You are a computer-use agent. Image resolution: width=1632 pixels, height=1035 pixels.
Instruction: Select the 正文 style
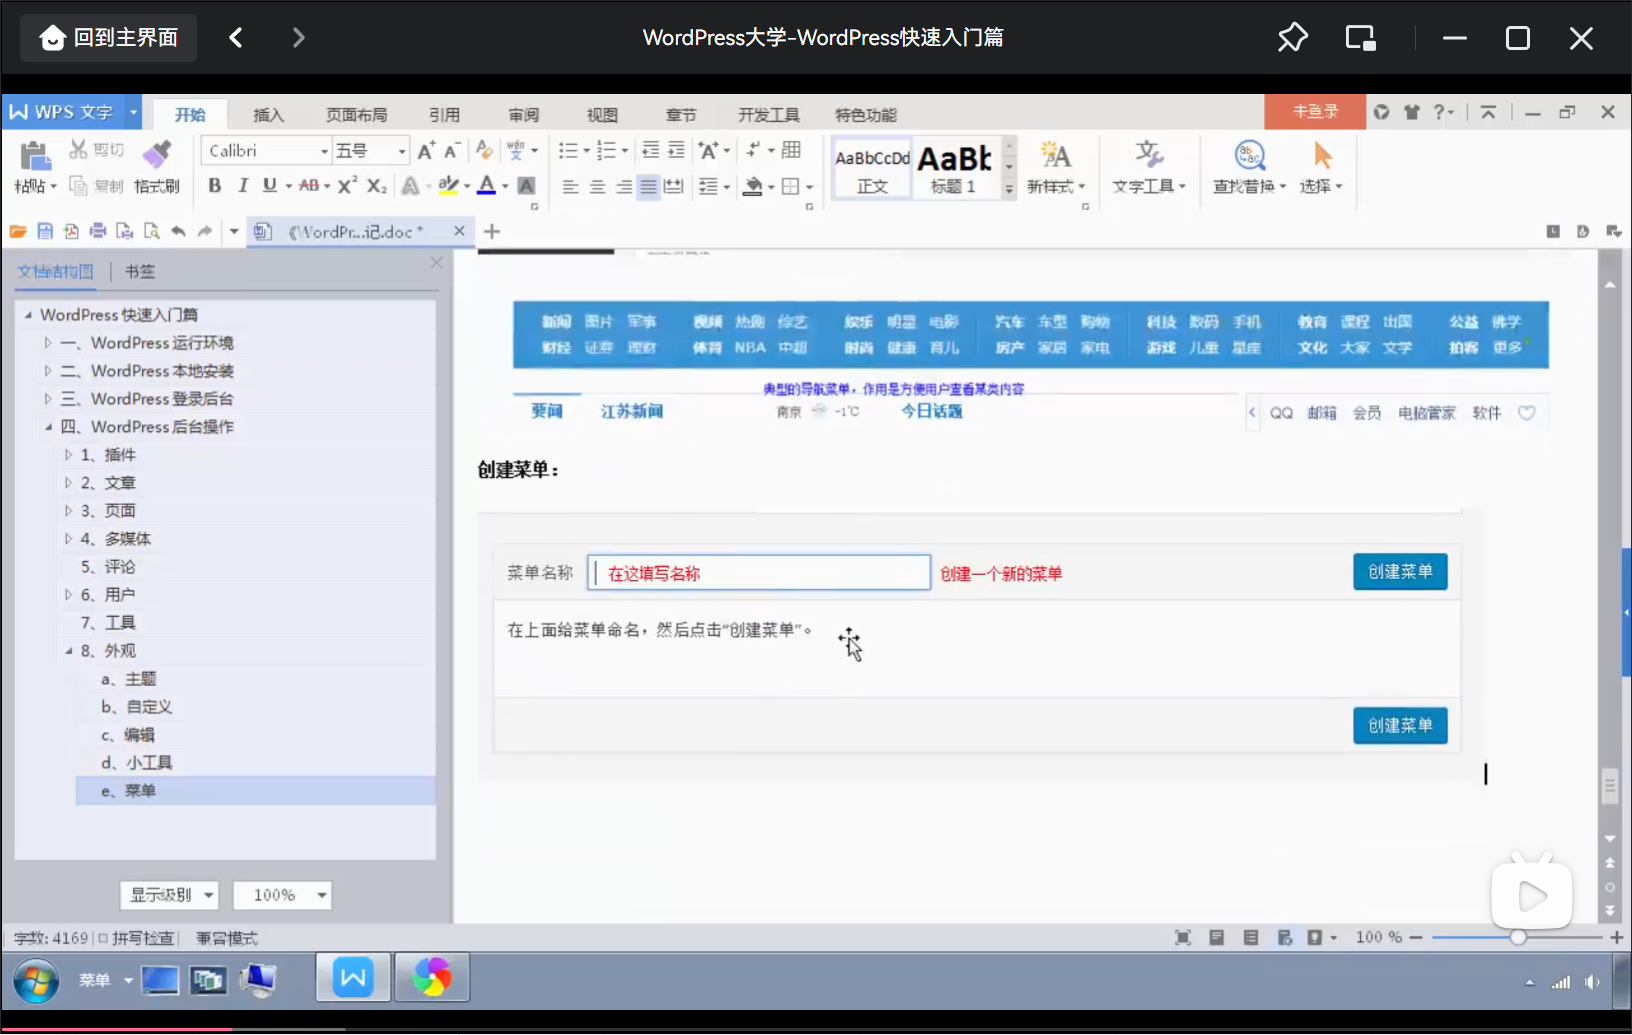872,168
